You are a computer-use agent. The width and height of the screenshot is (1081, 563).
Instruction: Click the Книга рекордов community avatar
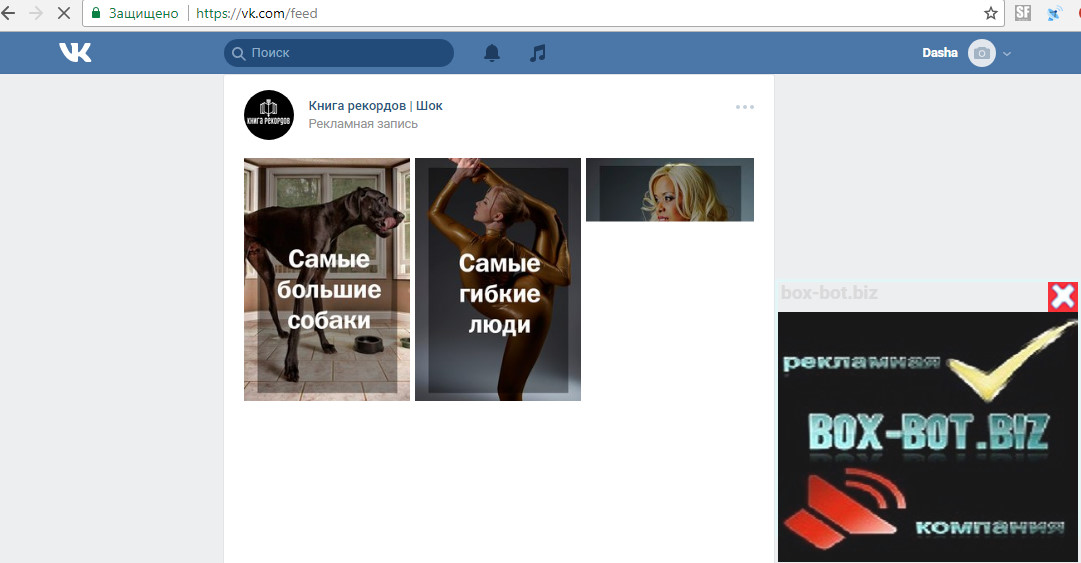click(269, 115)
